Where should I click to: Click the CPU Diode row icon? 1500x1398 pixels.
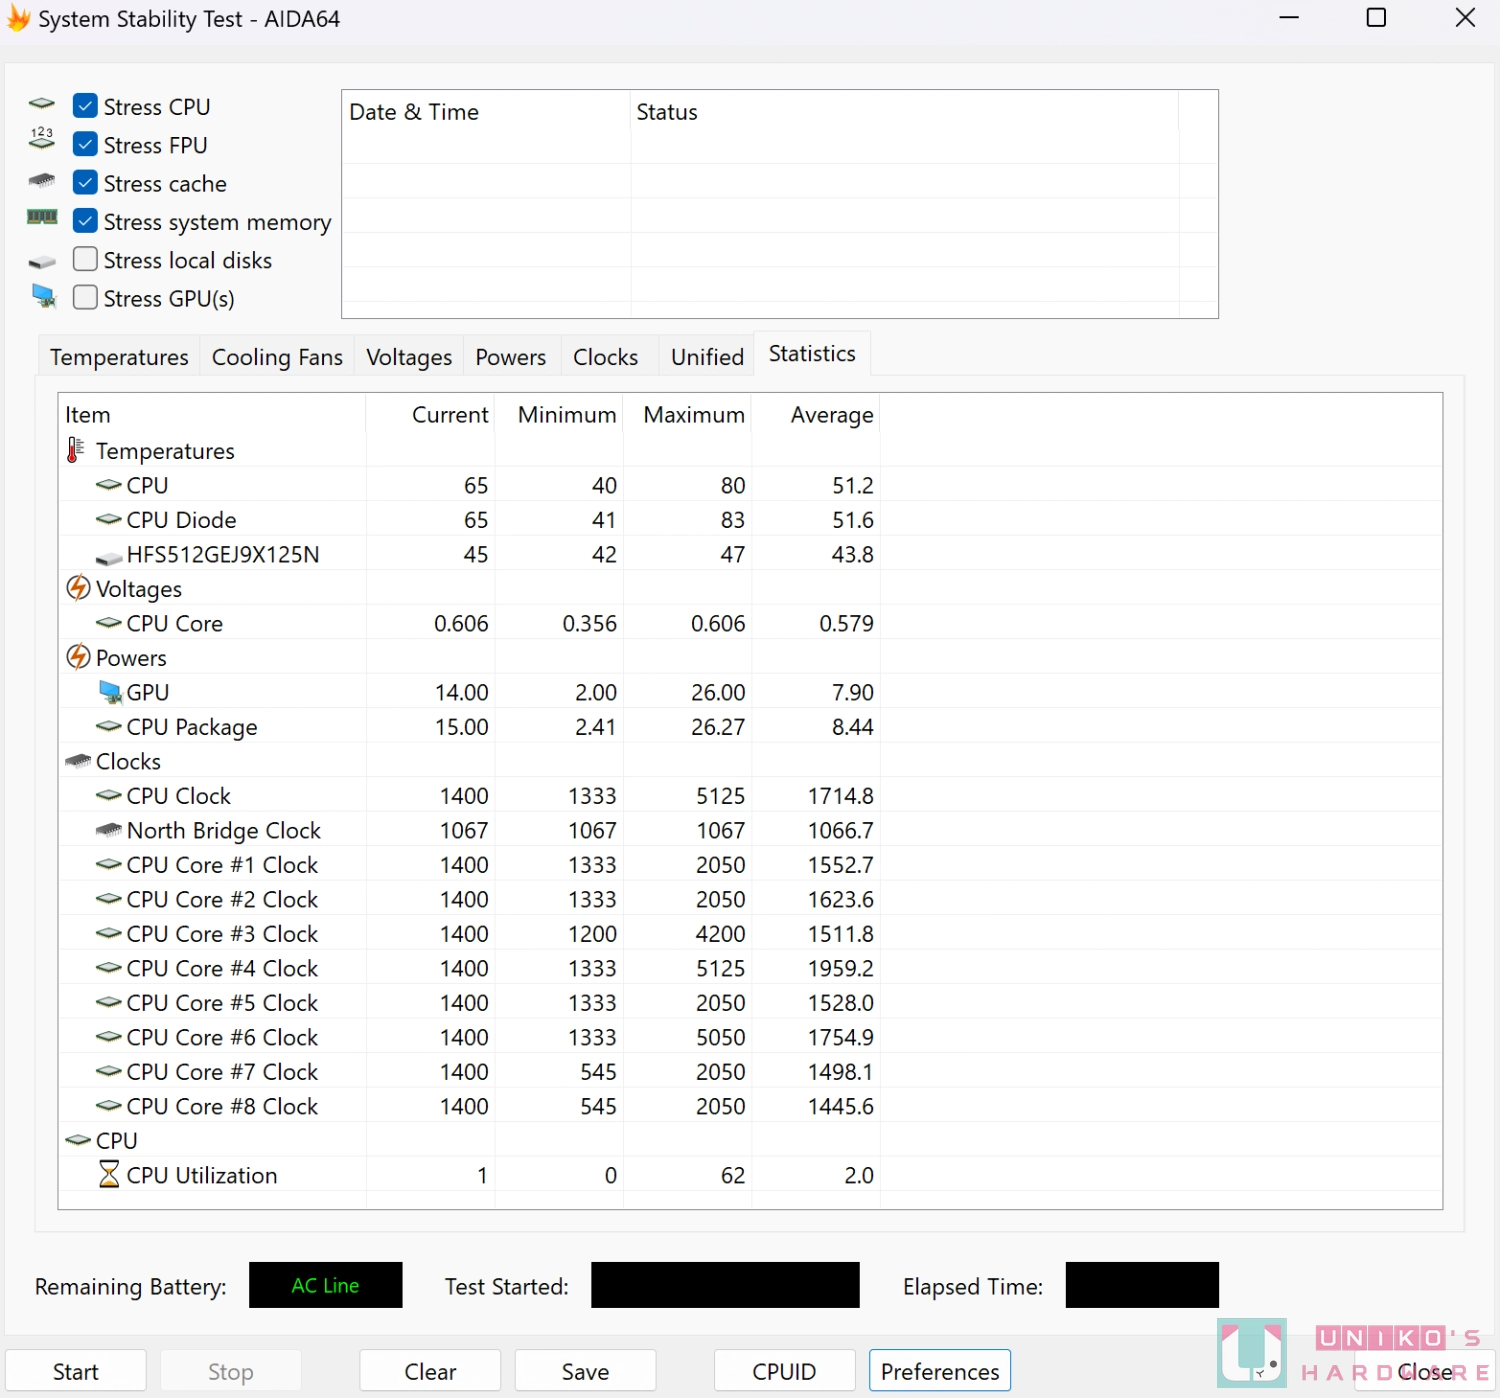[109, 519]
